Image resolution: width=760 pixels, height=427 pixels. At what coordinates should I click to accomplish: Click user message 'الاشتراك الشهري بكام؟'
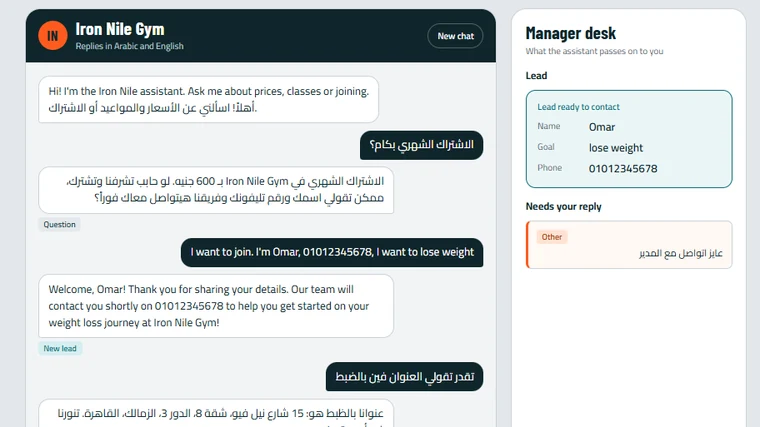(421, 145)
